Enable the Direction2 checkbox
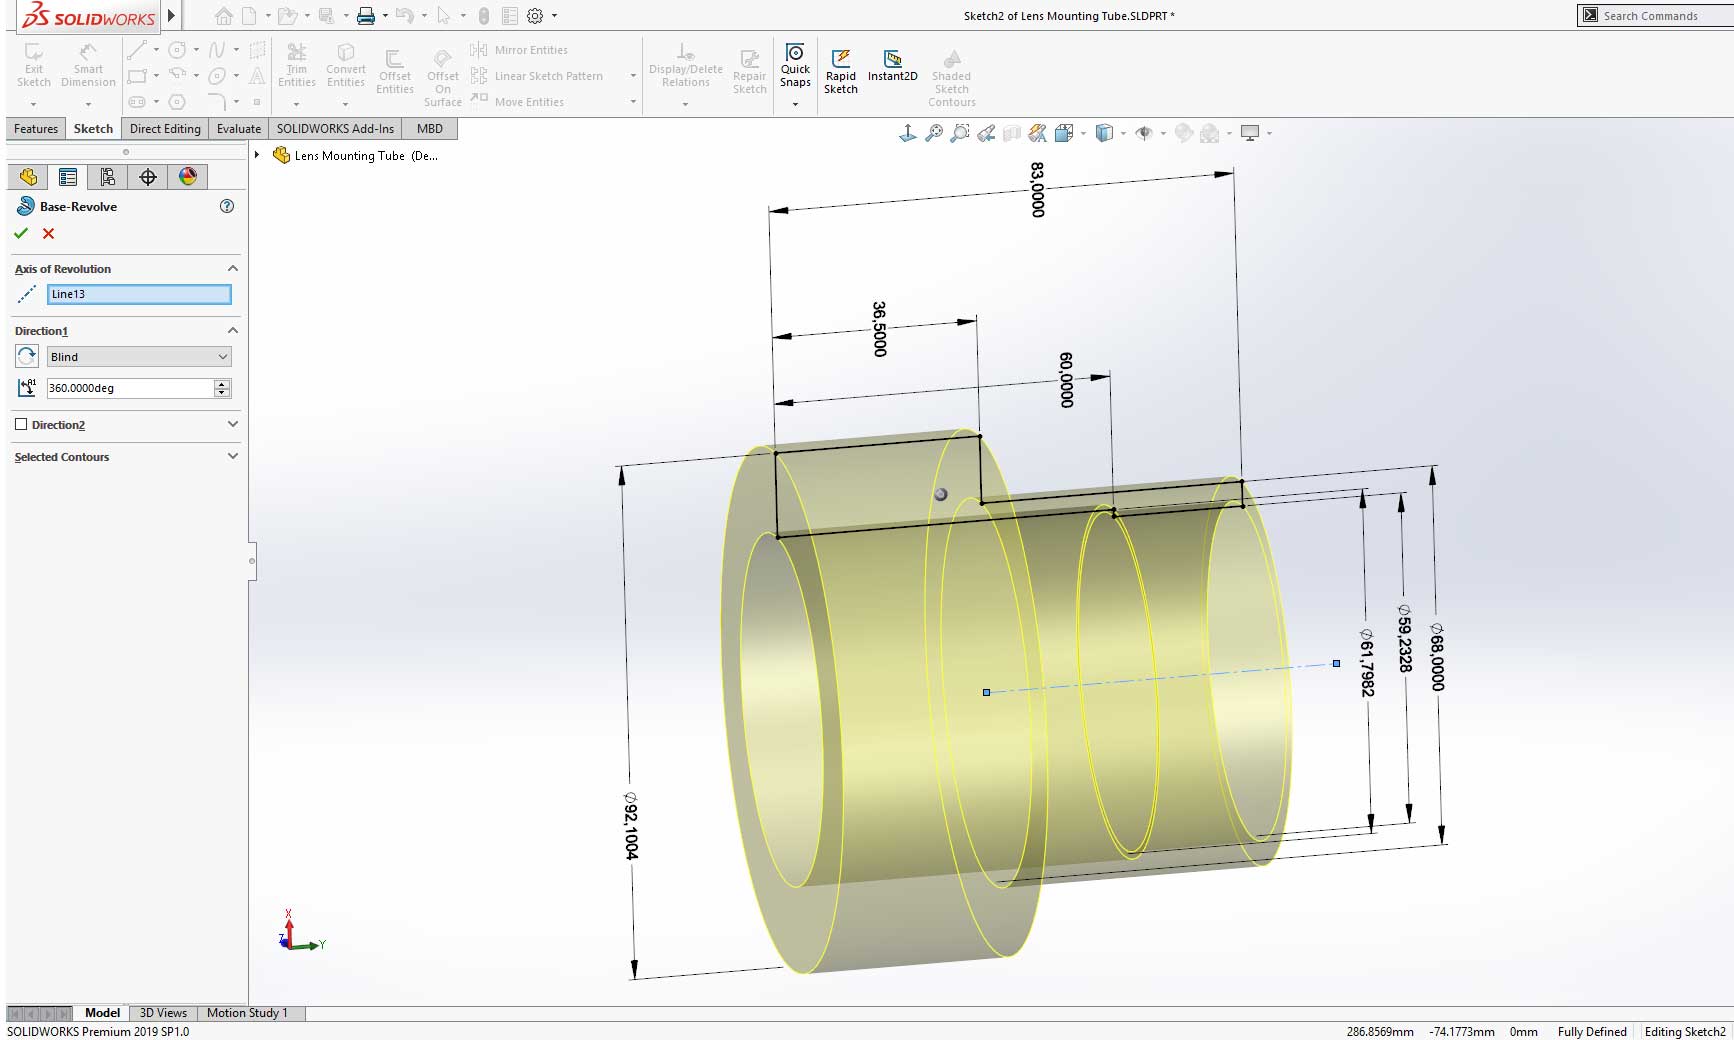 pos(22,424)
